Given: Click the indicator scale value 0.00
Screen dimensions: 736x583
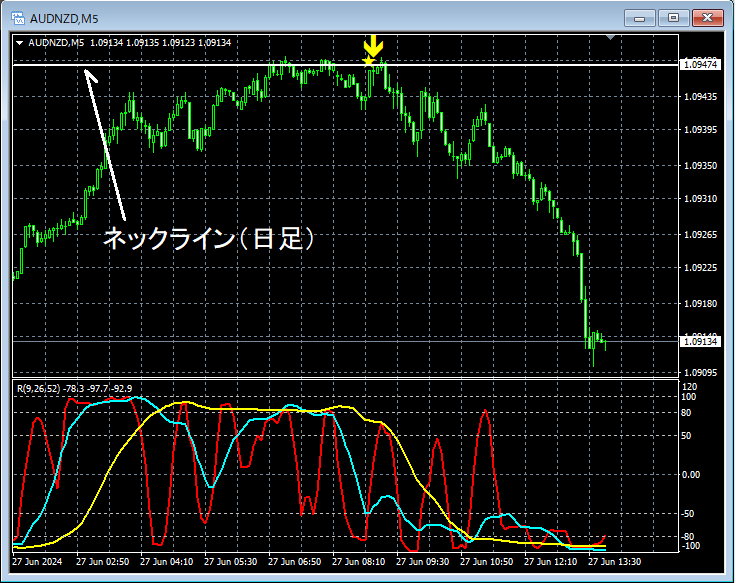Looking at the screenshot, I should (690, 475).
